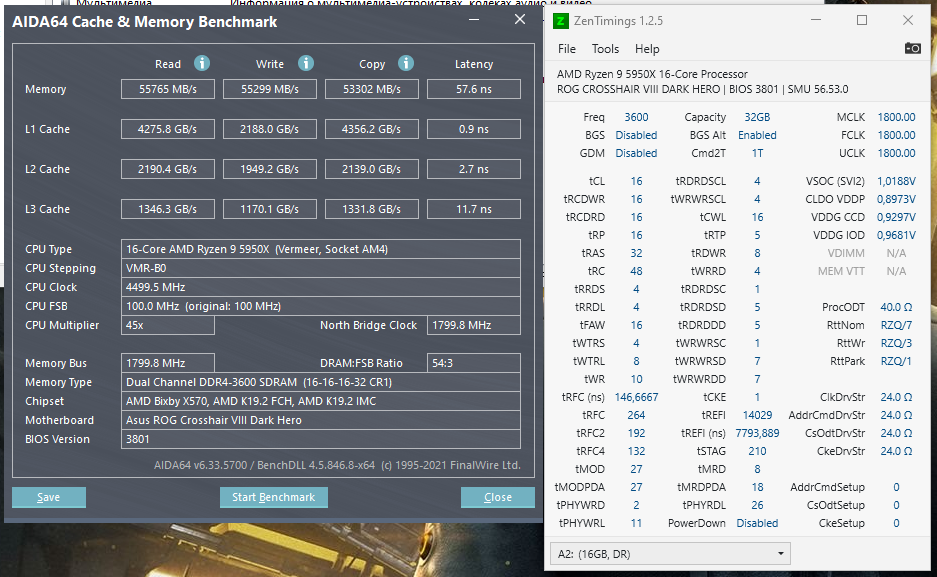937x577 pixels.
Task: Click the Write info icon in AIDA64
Action: point(306,63)
